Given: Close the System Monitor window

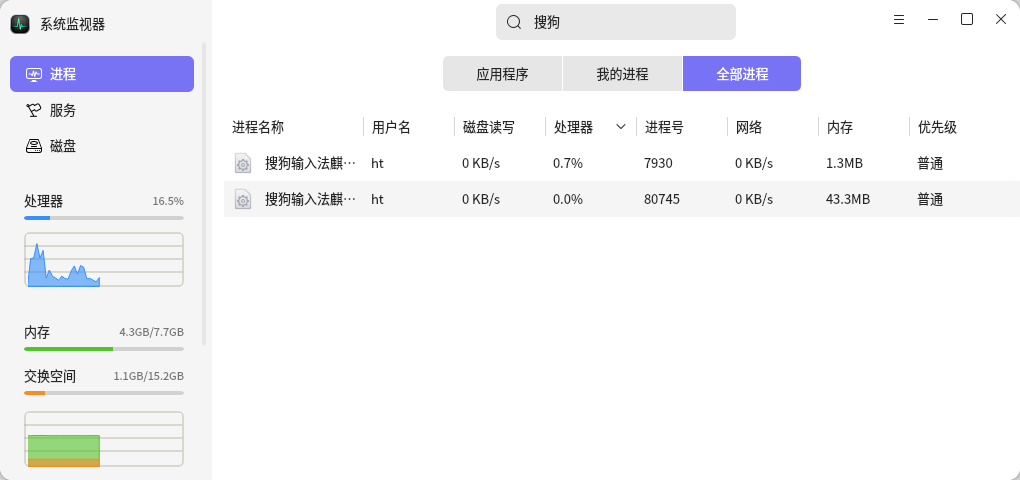Looking at the screenshot, I should point(1001,20).
